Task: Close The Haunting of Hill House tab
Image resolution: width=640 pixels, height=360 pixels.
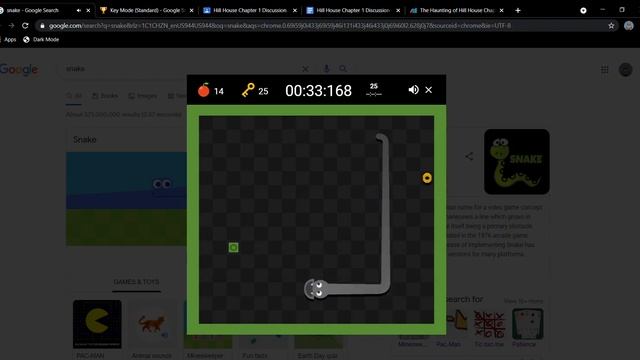Action: coord(501,11)
